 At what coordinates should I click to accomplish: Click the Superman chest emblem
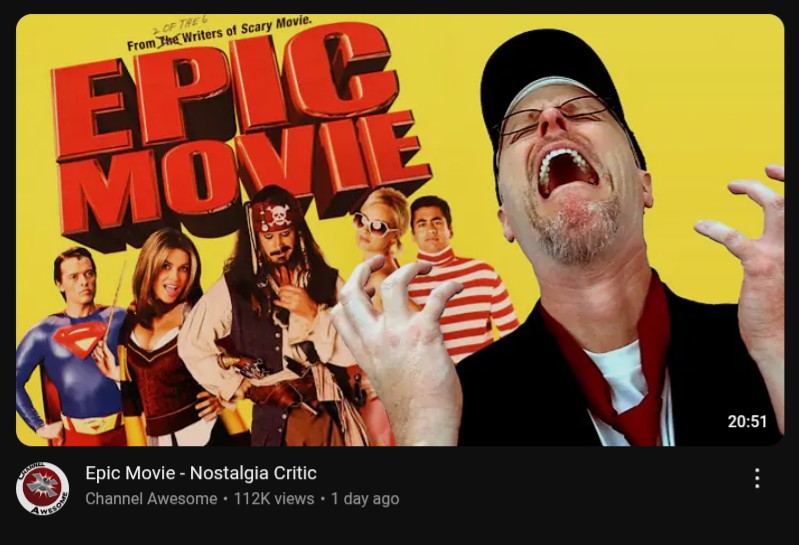pyautogui.click(x=81, y=339)
